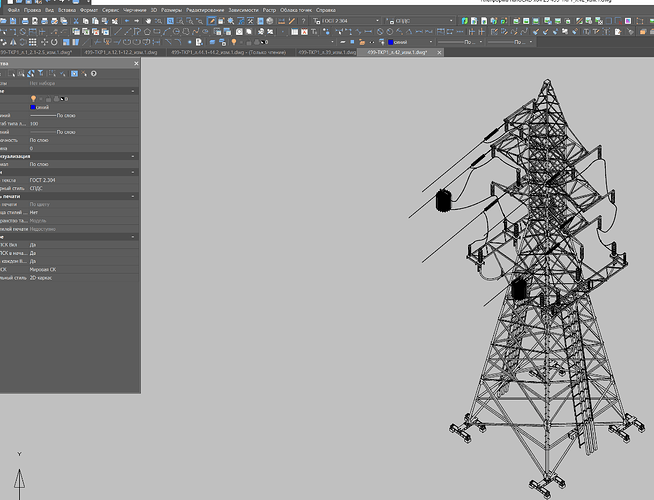Click the Array grid icon
This screenshot has width=654, height=500.
pos(33,42)
